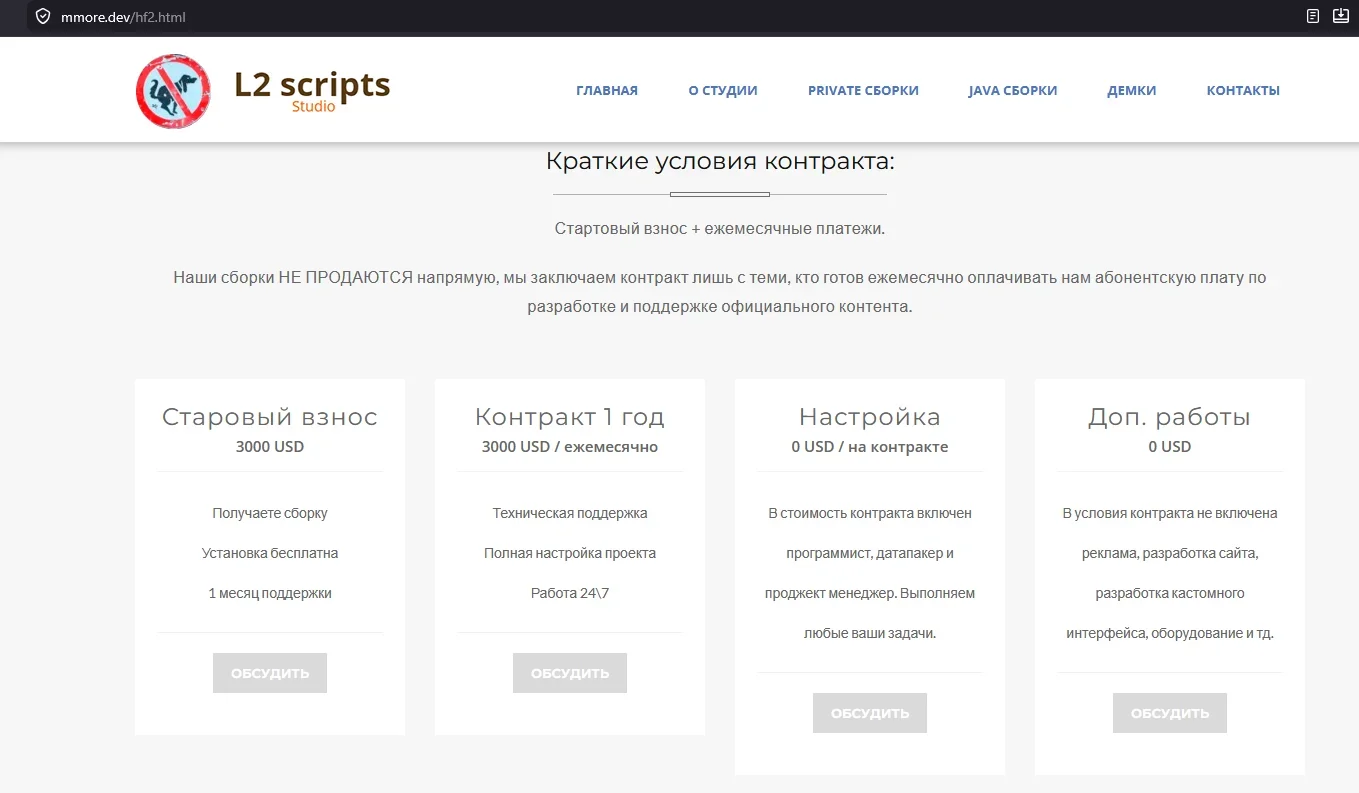The image size is (1359, 793).
Task: Click the mmore.dev/hf2.html address field
Action: (123, 17)
